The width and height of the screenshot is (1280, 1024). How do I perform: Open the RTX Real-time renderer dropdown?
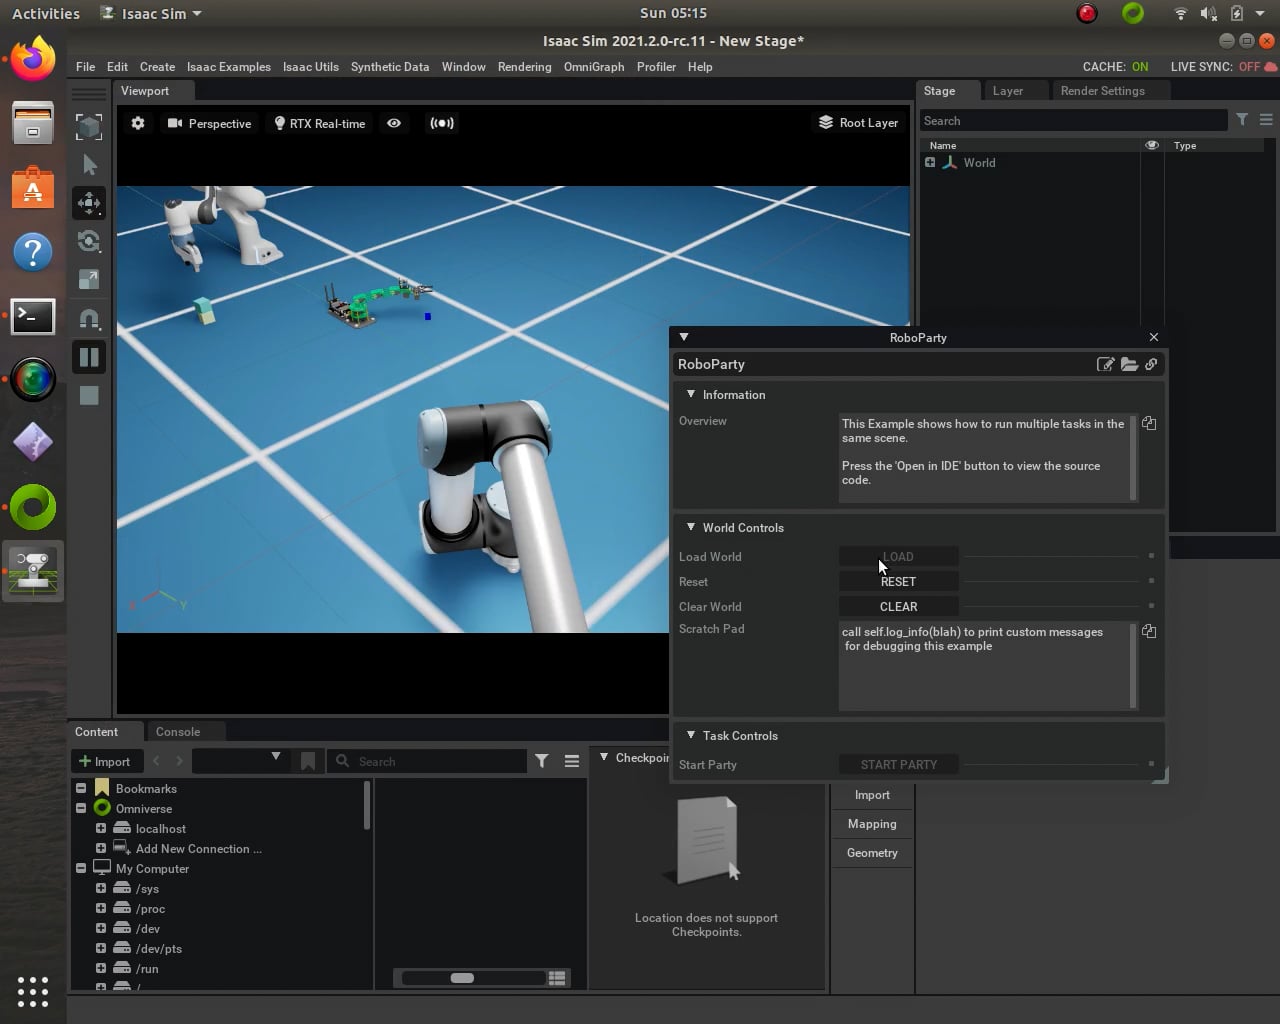pyautogui.click(x=320, y=123)
